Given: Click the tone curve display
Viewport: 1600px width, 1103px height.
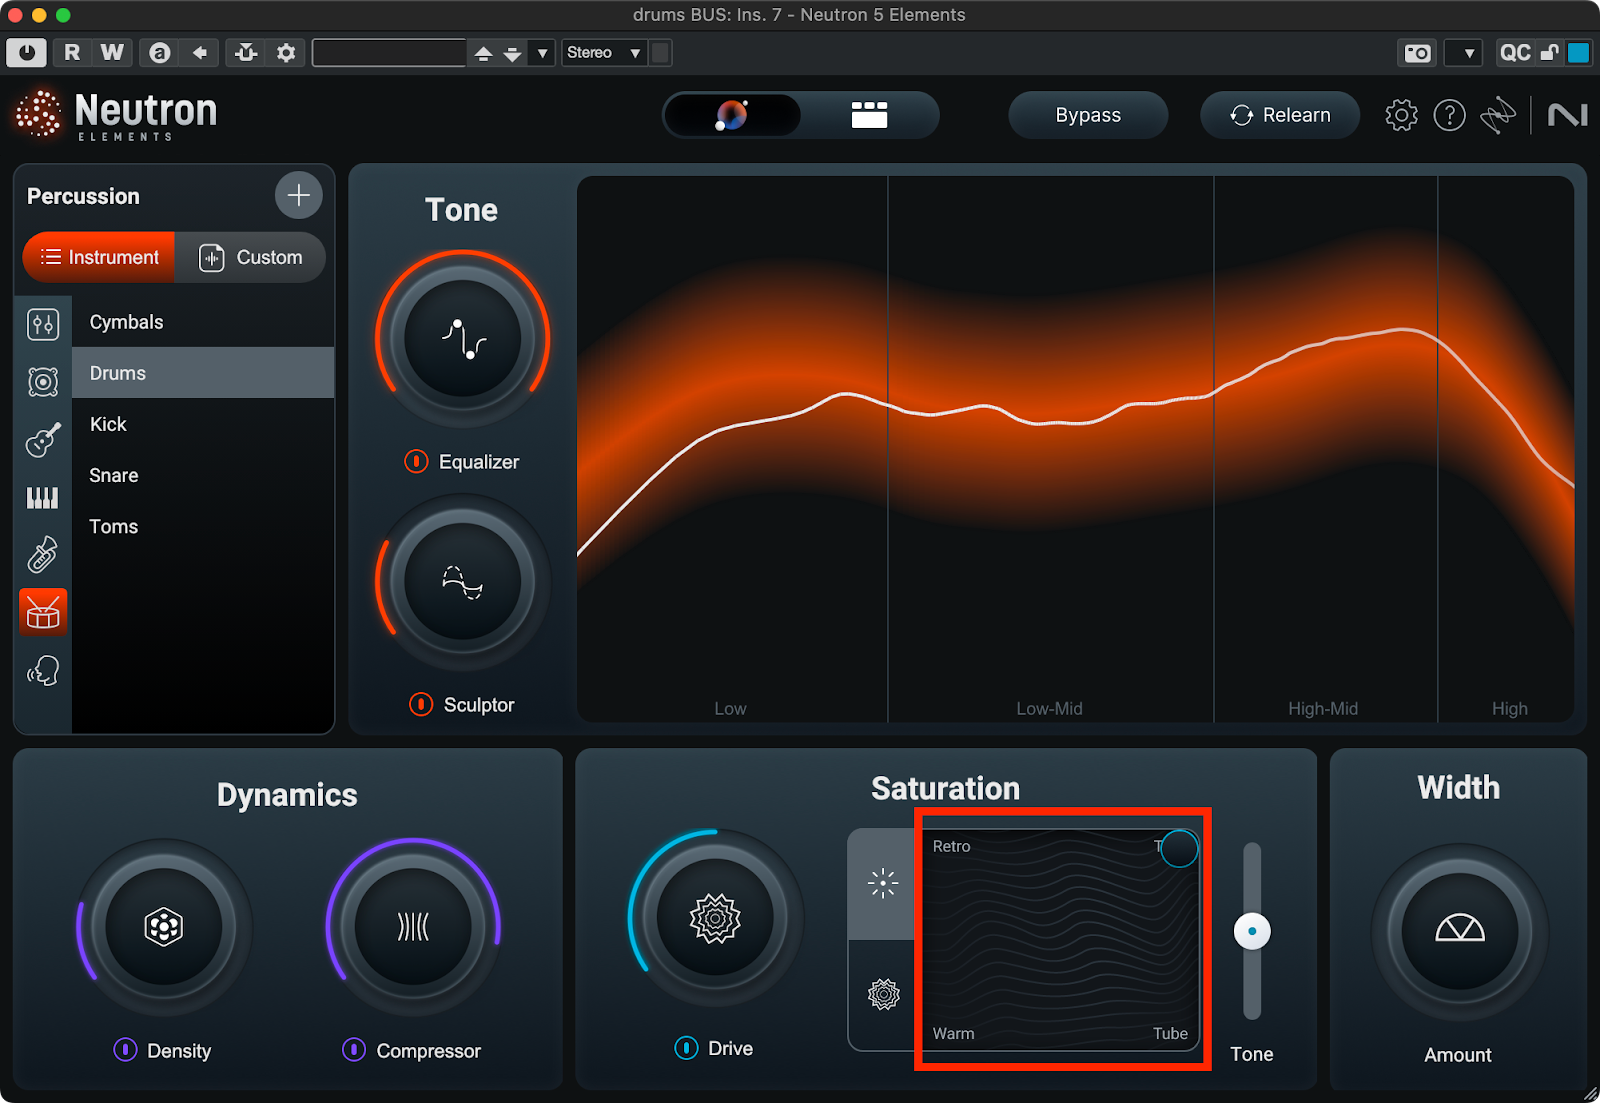Looking at the screenshot, I should click(1076, 449).
